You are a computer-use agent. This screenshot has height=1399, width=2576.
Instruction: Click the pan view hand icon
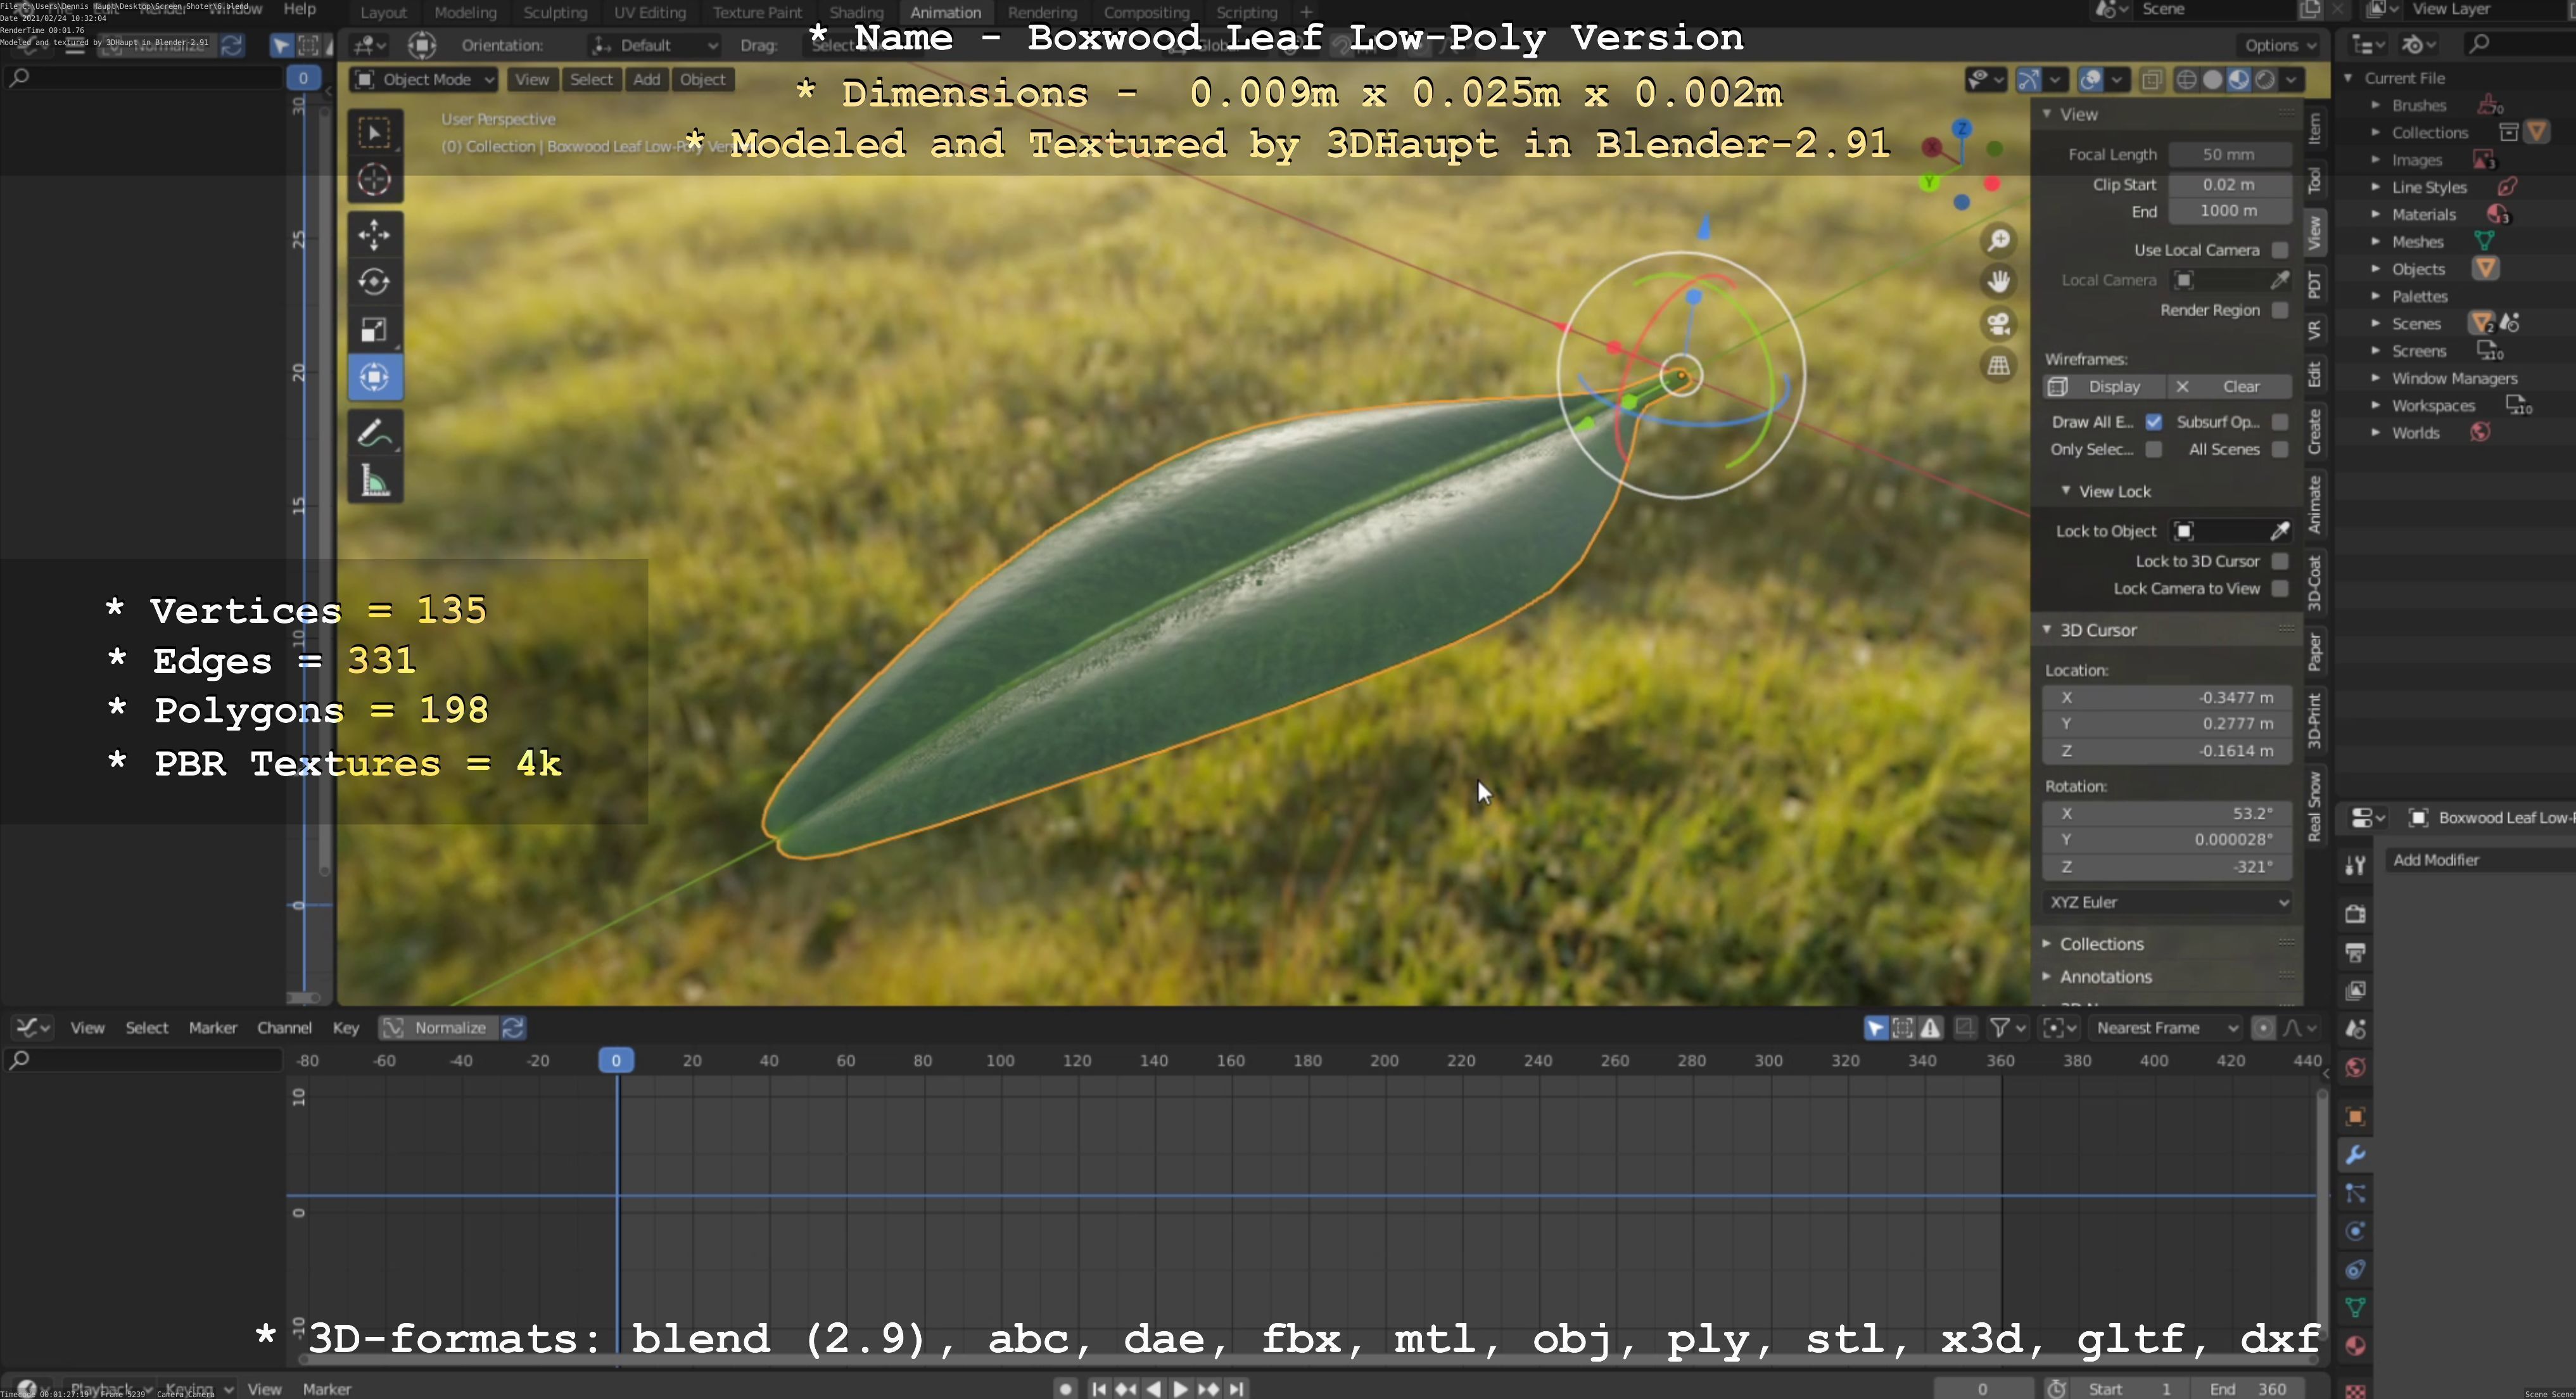click(1999, 282)
